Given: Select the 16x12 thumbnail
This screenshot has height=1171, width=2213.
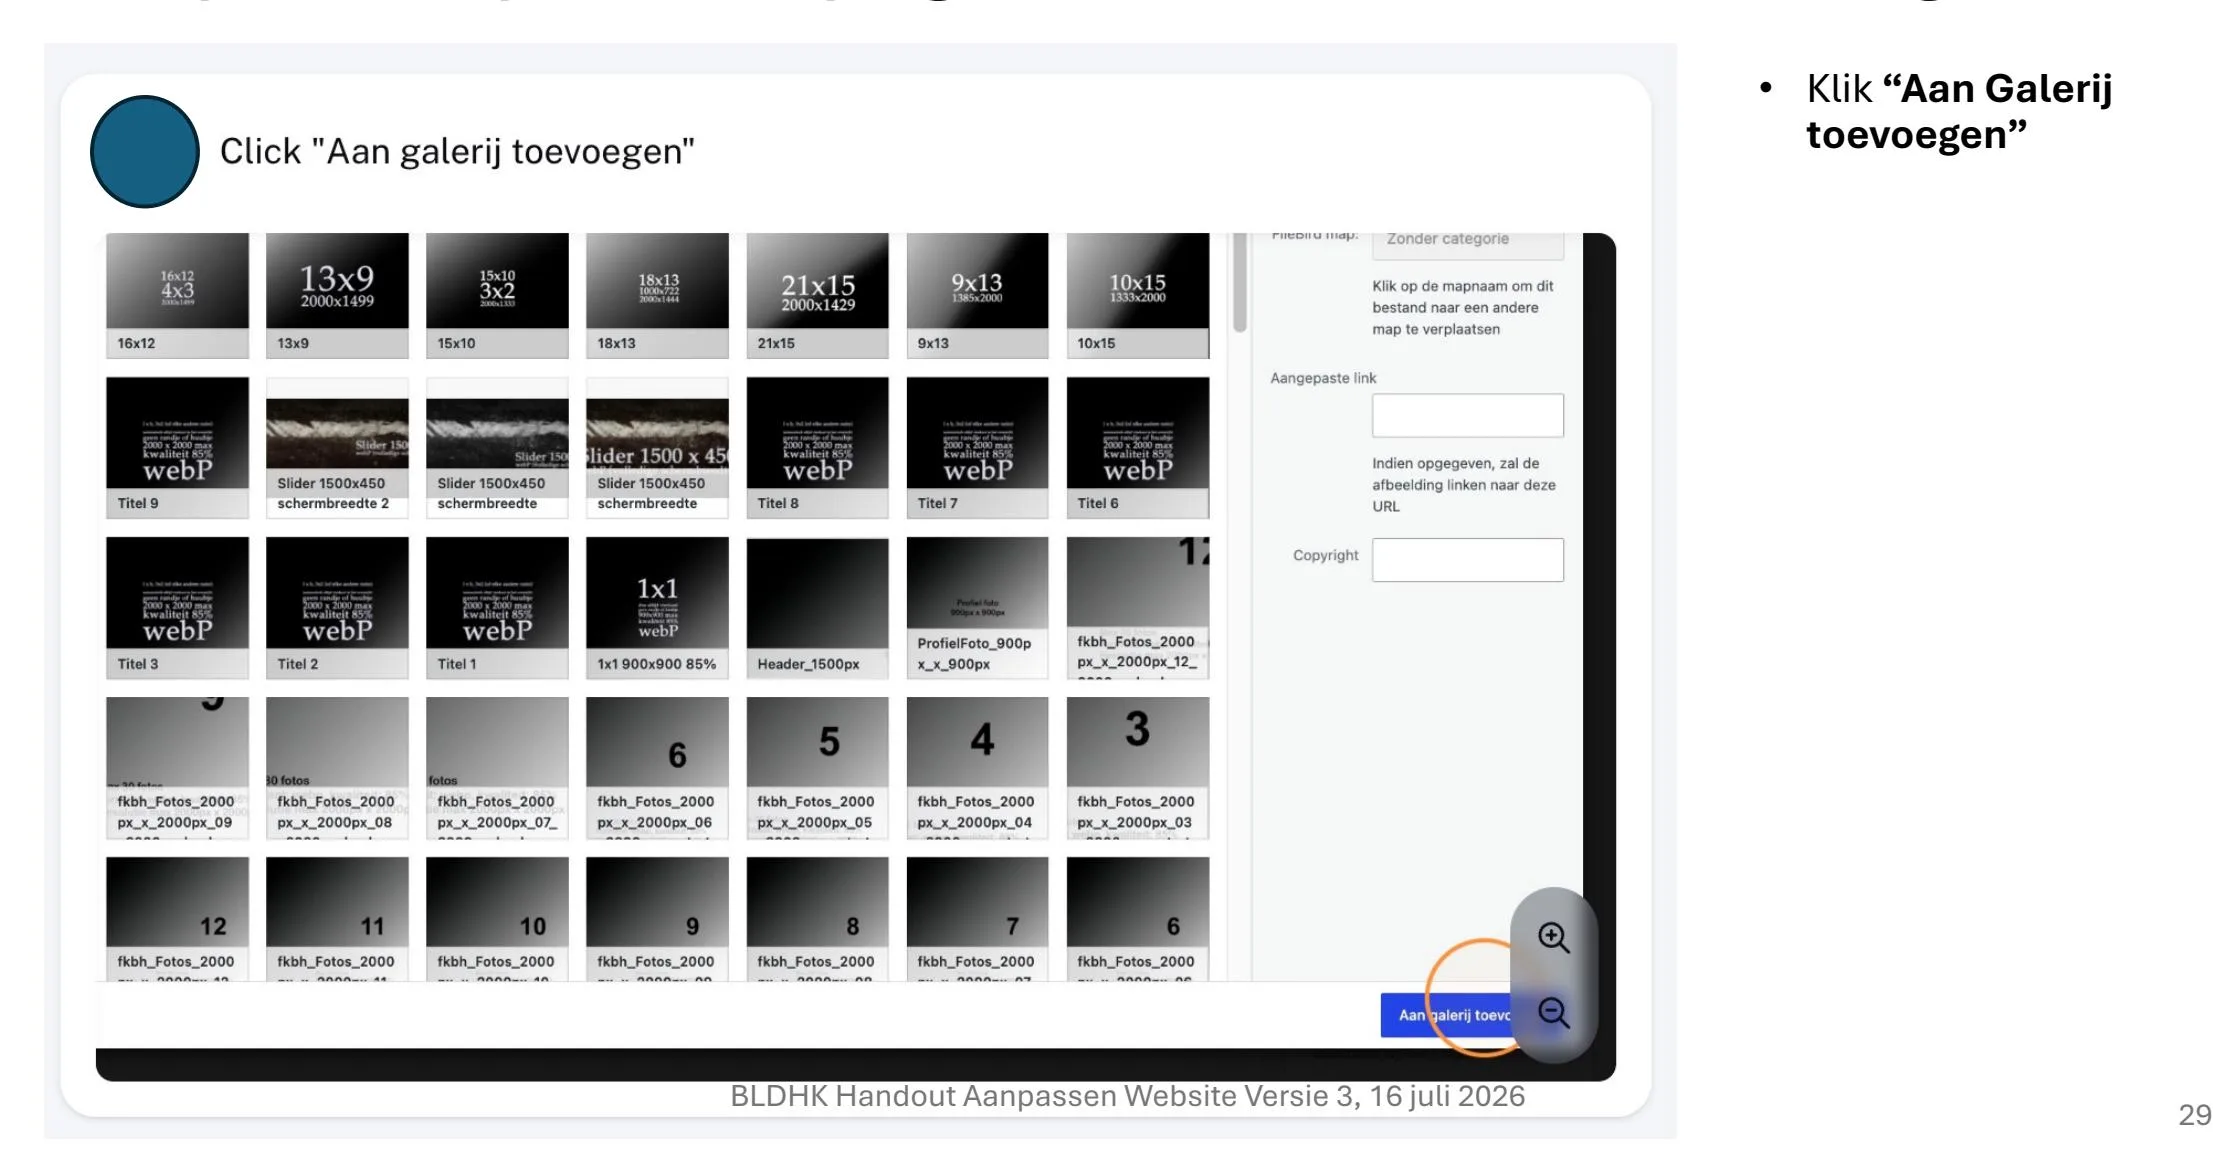Looking at the screenshot, I should [177, 295].
